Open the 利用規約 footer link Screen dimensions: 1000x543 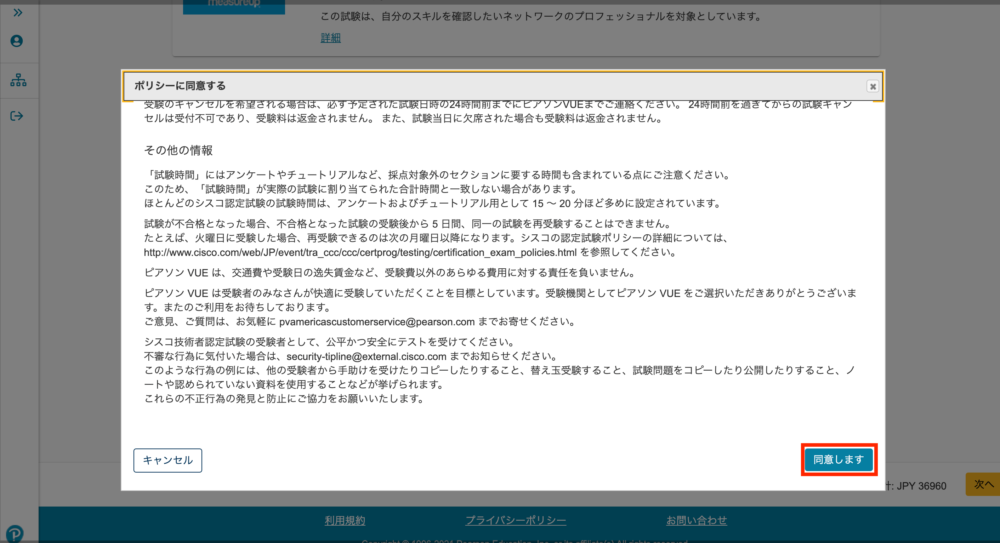coord(344,521)
